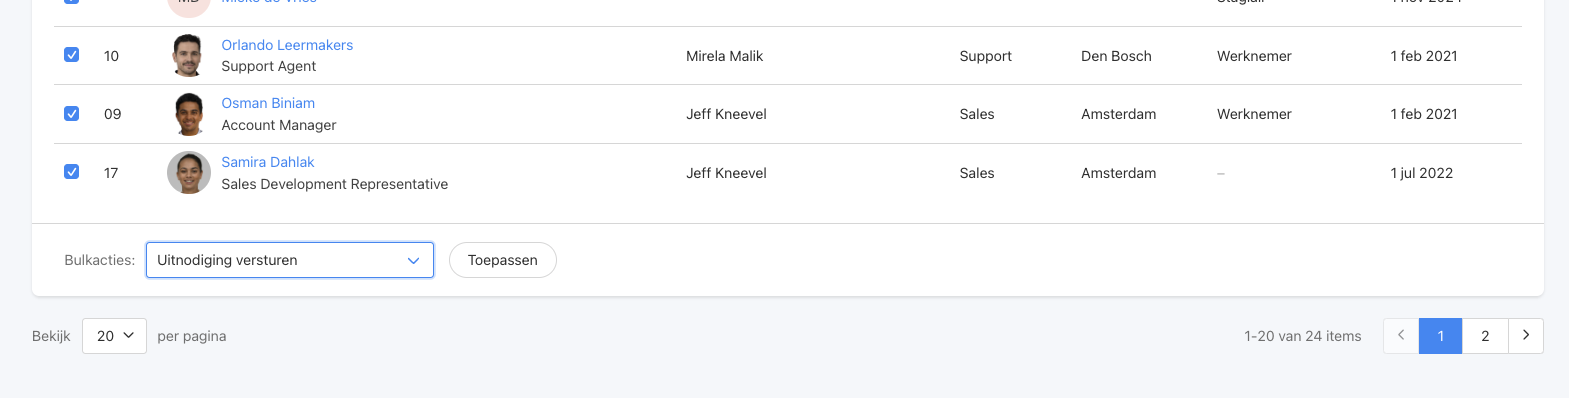Image resolution: width=1569 pixels, height=398 pixels.
Task: Click the chevron in bulk actions select
Action: click(413, 260)
